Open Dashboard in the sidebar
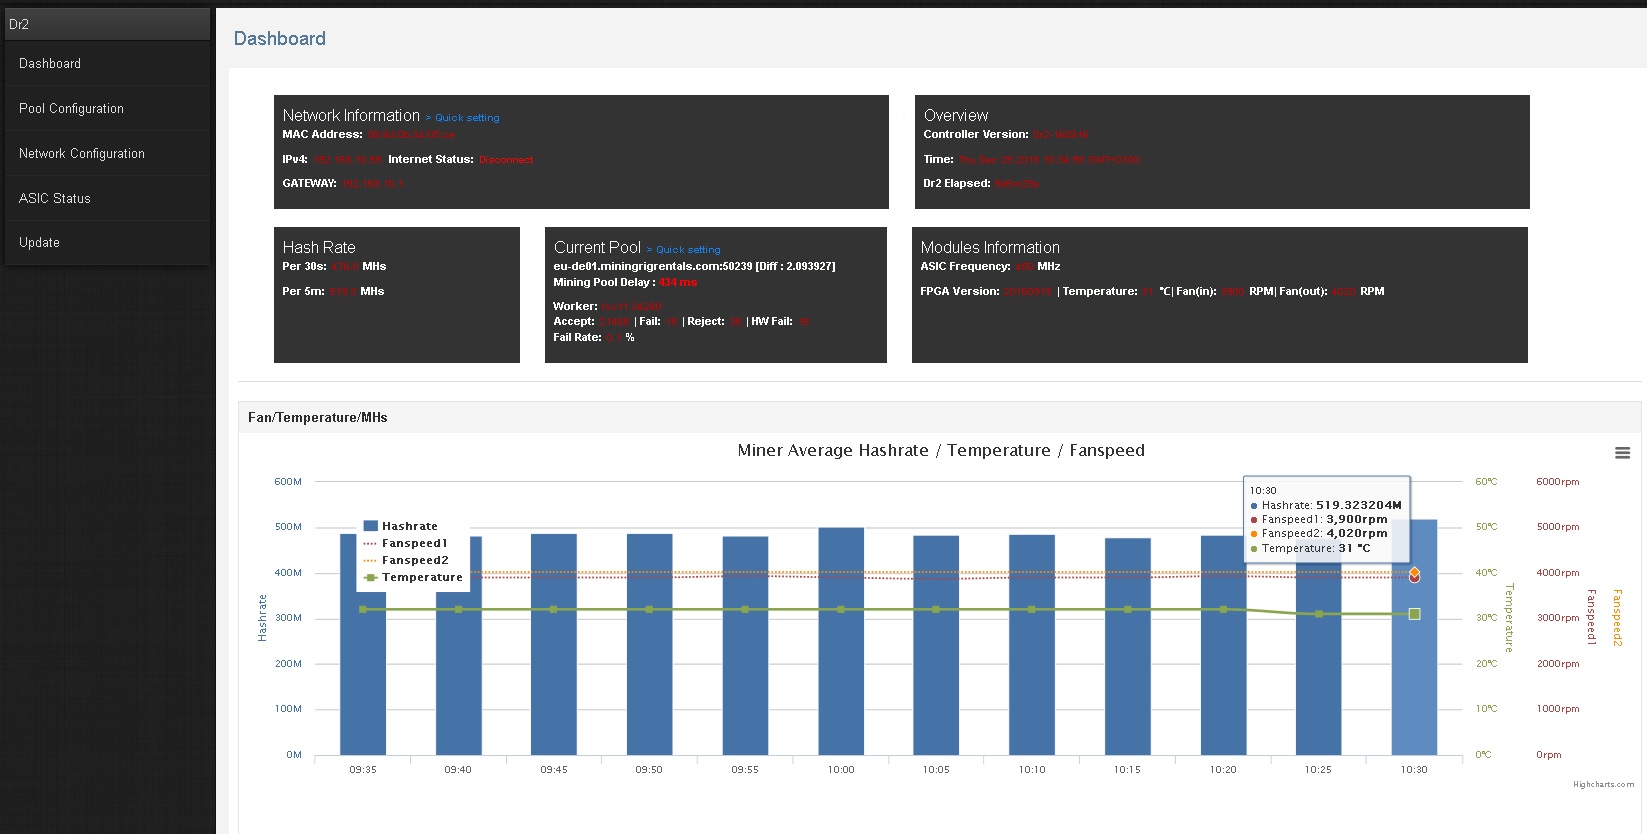Image resolution: width=1647 pixels, height=834 pixels. pos(50,63)
